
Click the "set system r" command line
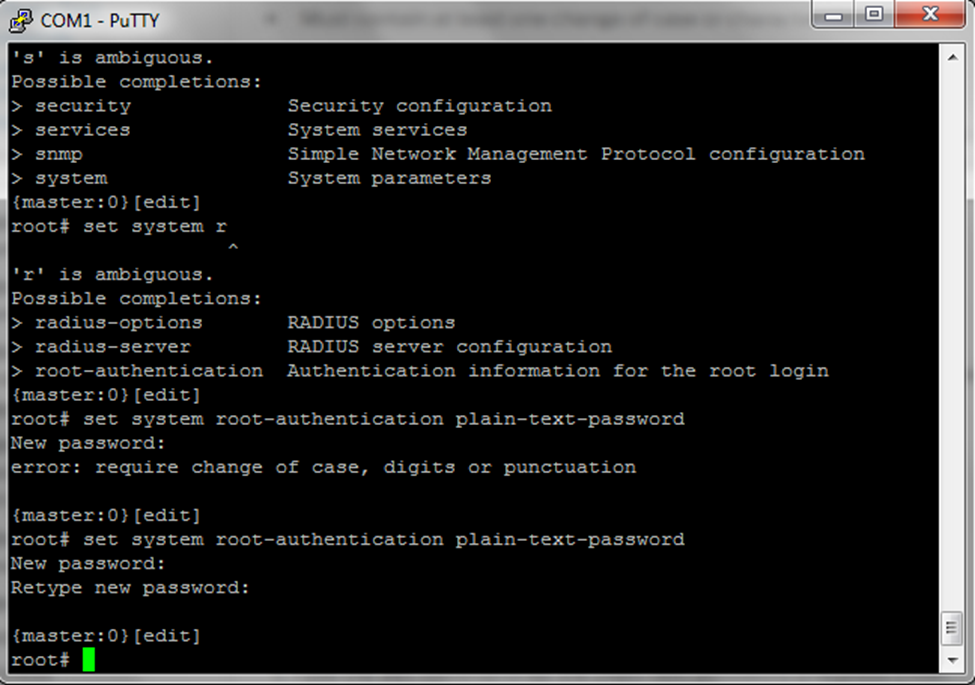[119, 226]
